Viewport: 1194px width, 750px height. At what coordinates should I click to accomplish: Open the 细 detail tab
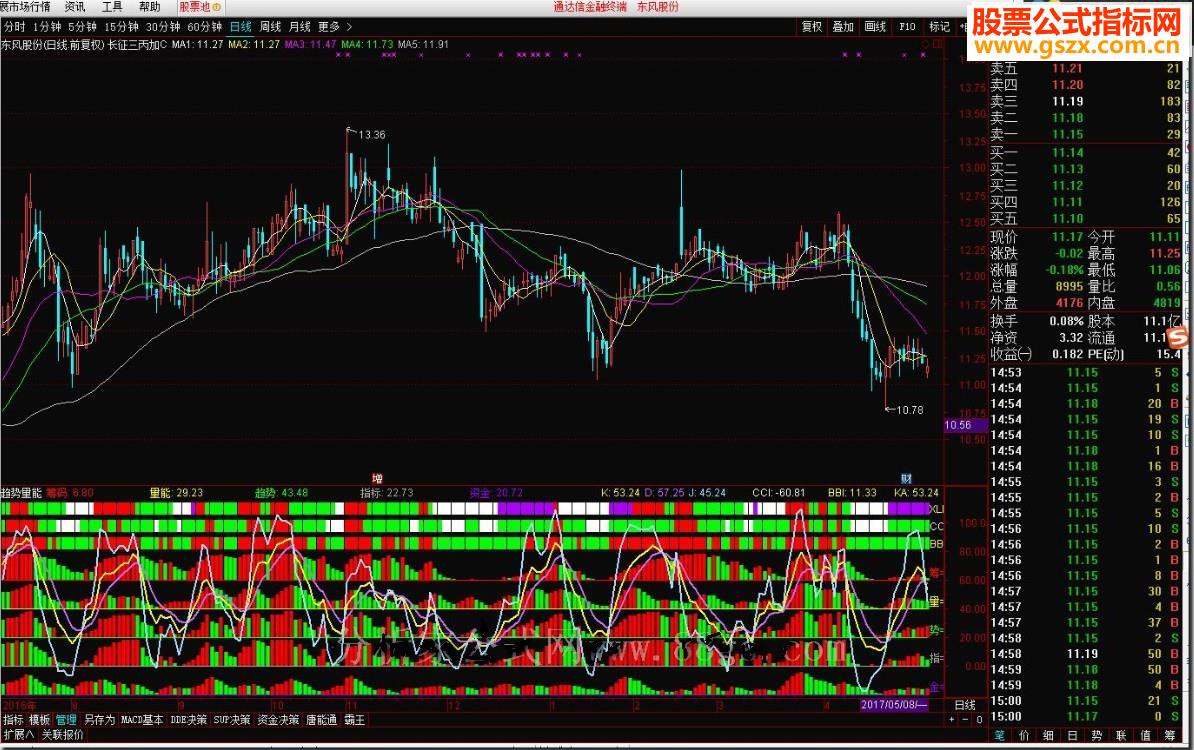pos(1049,736)
